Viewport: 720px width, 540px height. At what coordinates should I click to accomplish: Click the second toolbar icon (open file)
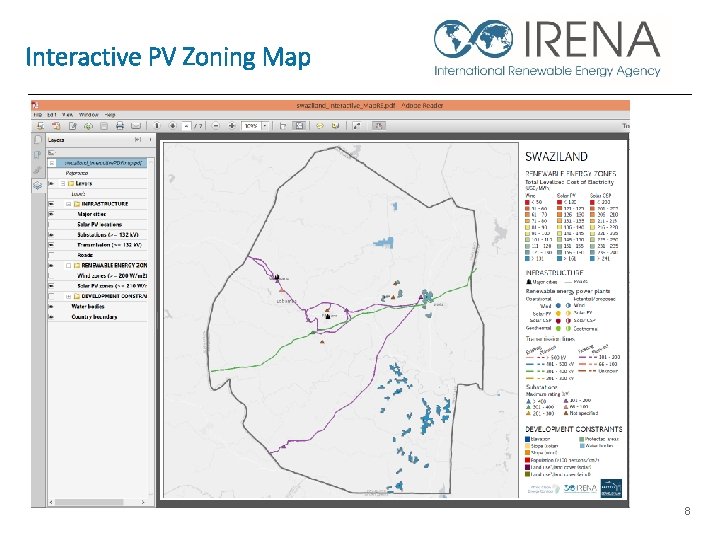(x=56, y=125)
